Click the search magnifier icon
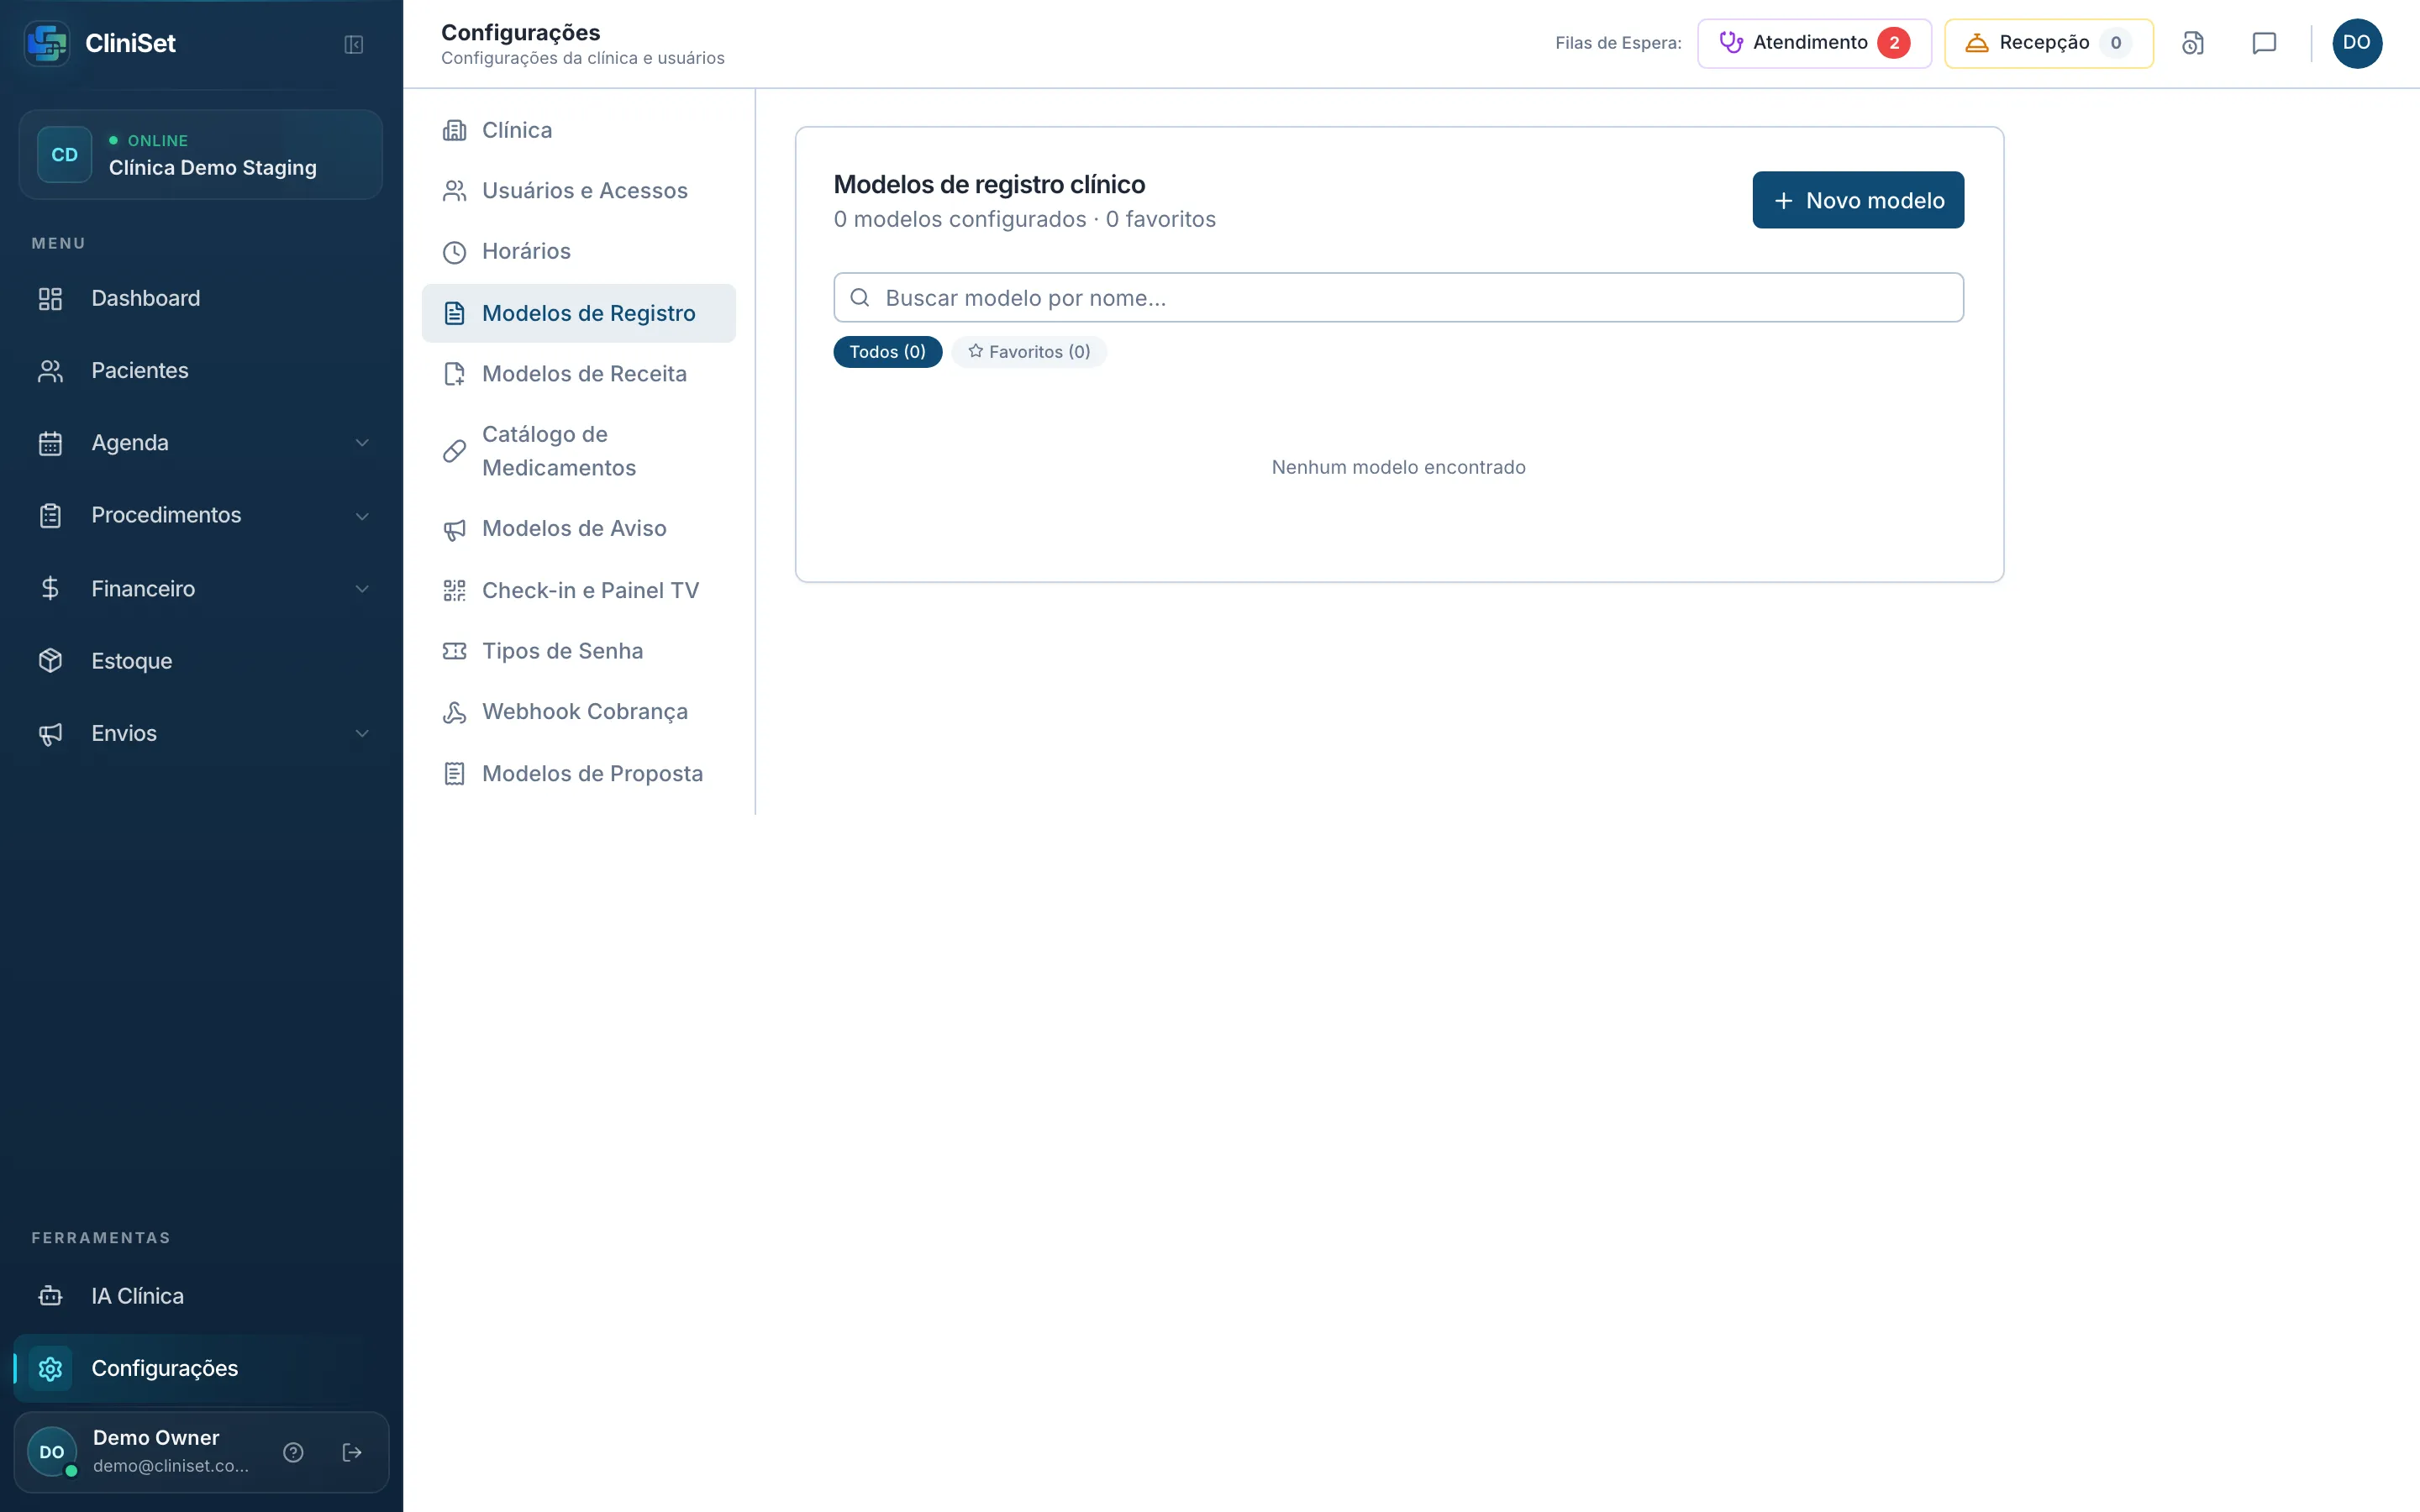This screenshot has height=1512, width=2420. pyautogui.click(x=859, y=298)
